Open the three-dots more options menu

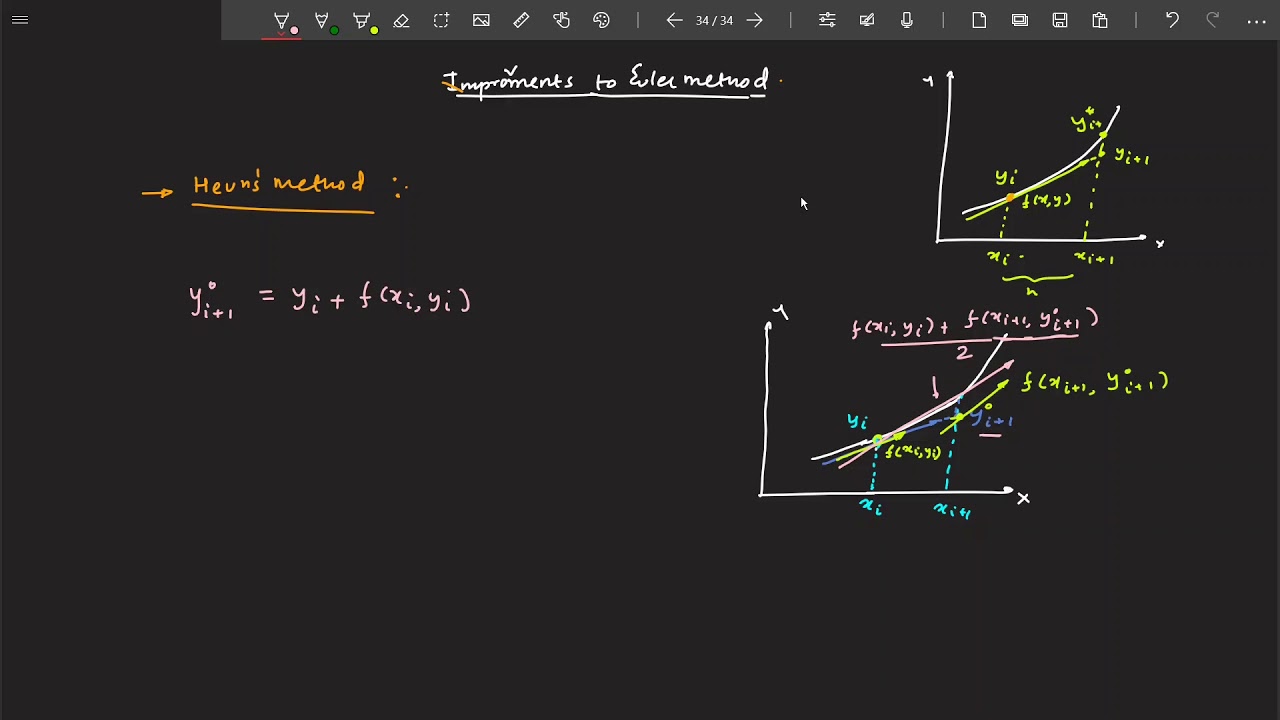coord(1257,21)
